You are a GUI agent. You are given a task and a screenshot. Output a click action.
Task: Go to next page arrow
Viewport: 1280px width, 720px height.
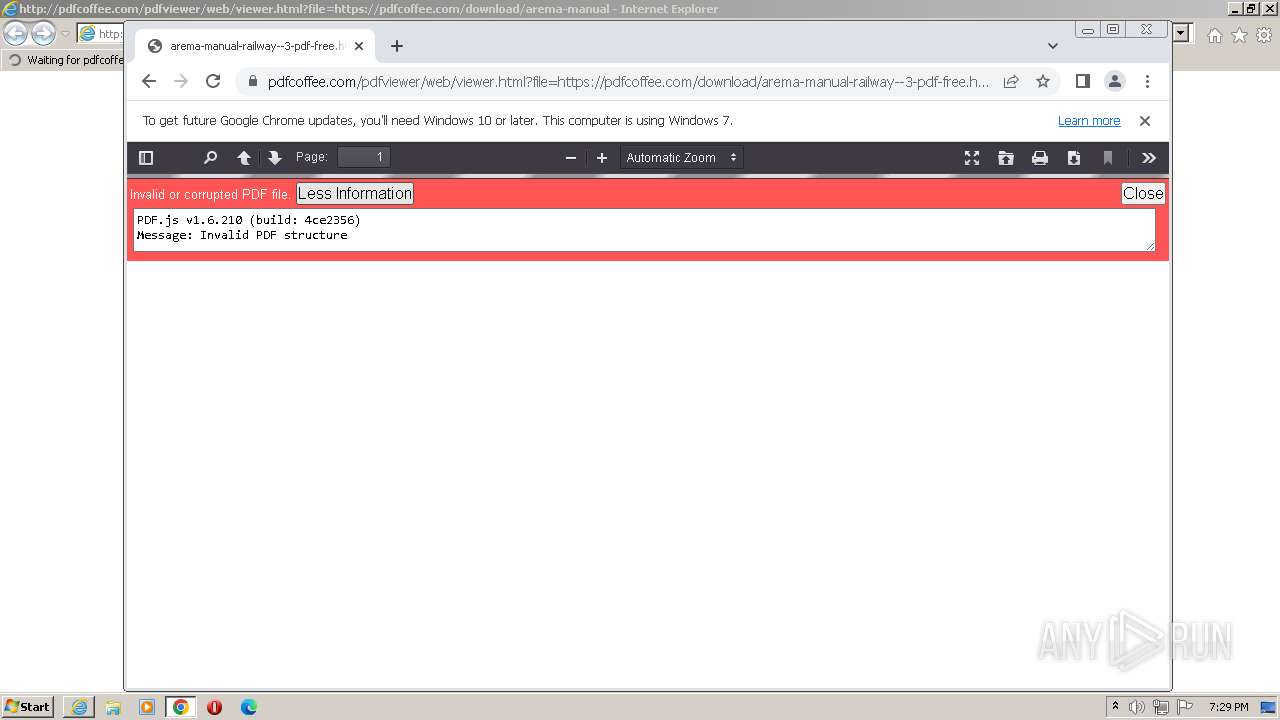[x=275, y=158]
